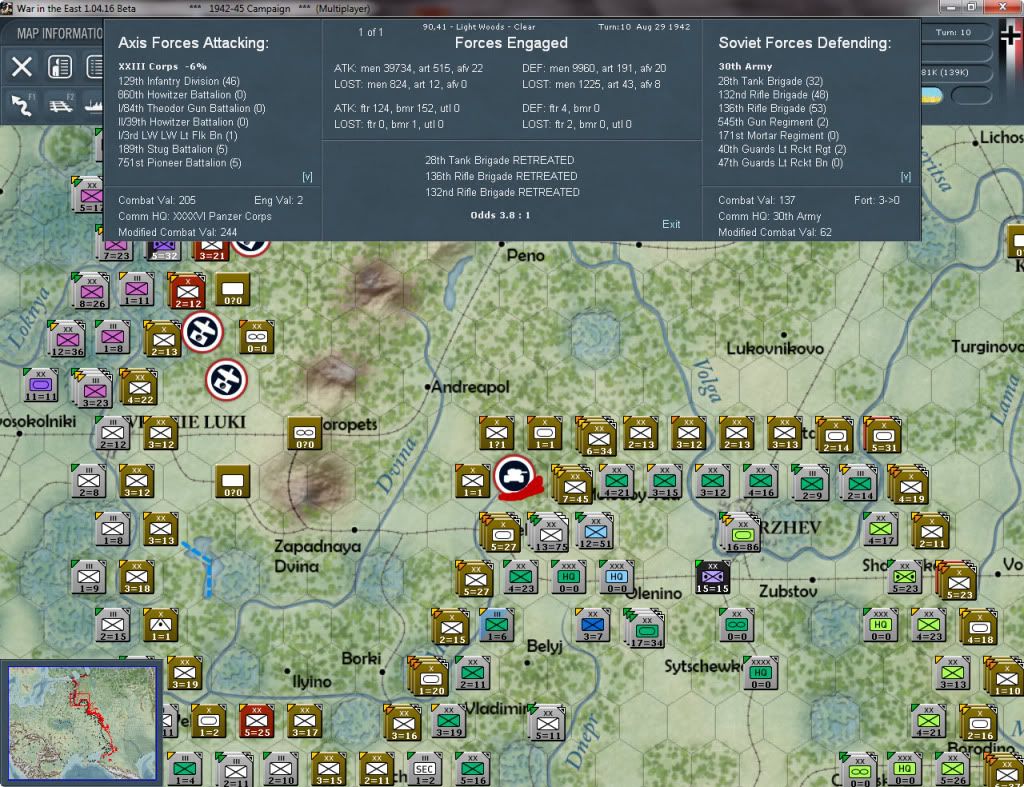This screenshot has width=1024, height=787.
Task: Select the 17=34 armored stack
Action: 645,628
